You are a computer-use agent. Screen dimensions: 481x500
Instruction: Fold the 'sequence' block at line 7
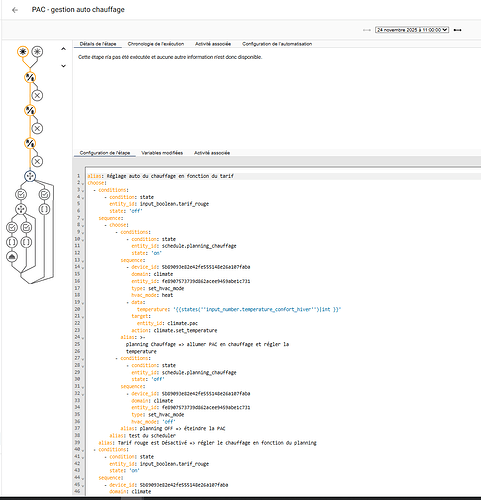[x=83, y=218]
